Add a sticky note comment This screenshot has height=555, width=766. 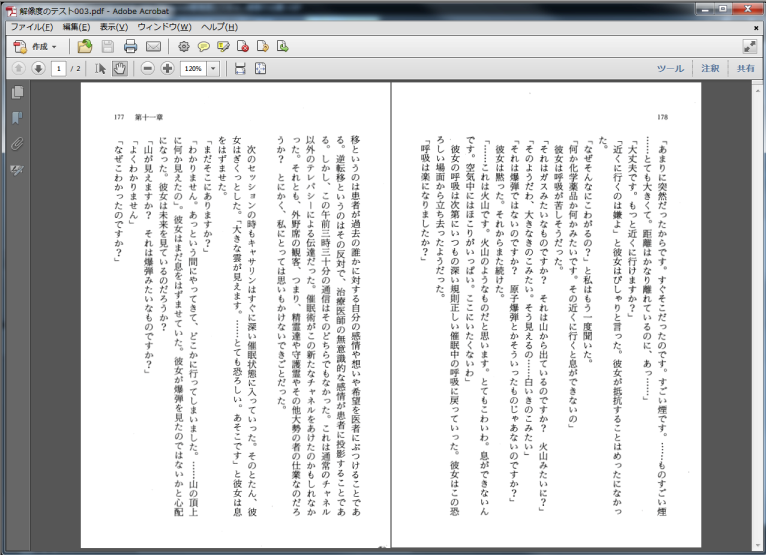(203, 46)
